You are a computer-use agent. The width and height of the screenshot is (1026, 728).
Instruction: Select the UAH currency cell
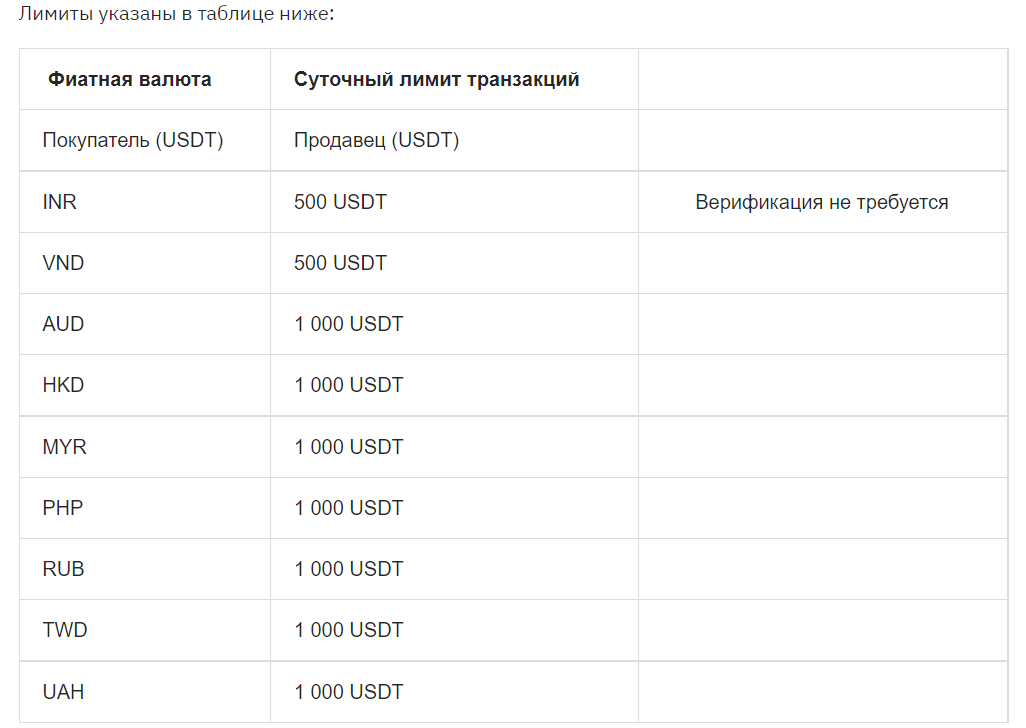coord(62,692)
